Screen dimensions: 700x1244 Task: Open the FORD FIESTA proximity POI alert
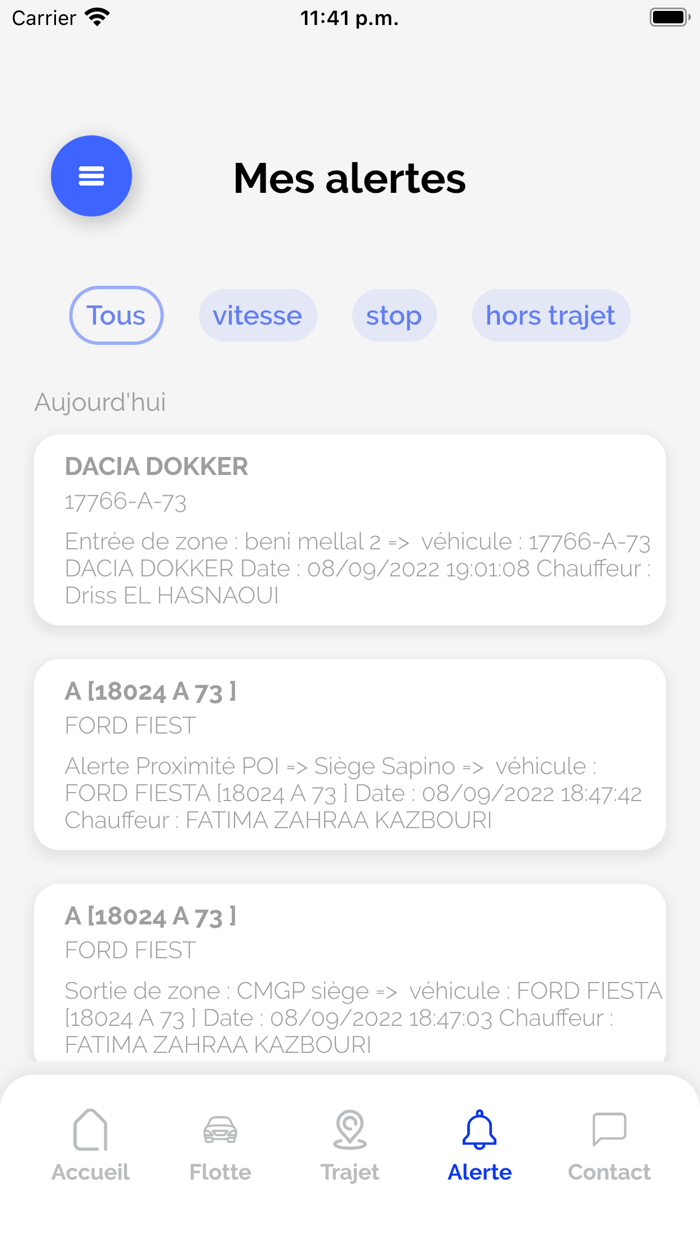tap(349, 754)
